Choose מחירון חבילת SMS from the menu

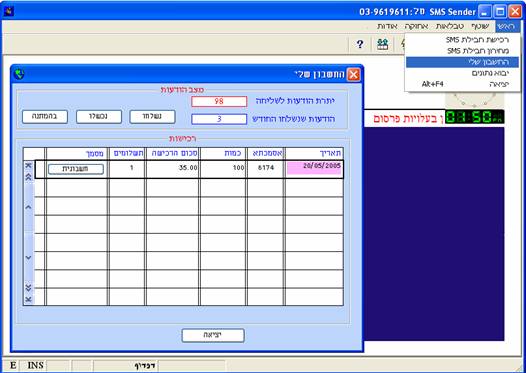tap(463, 51)
